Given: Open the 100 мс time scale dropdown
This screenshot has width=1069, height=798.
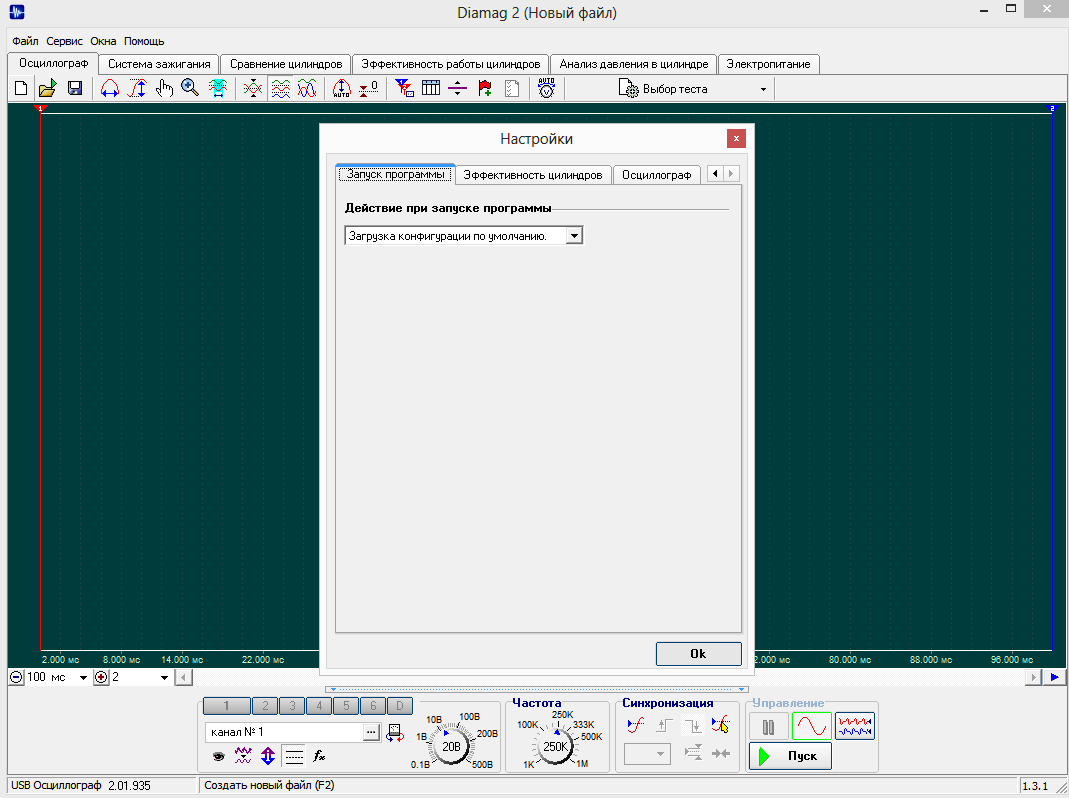Looking at the screenshot, I should pyautogui.click(x=83, y=677).
